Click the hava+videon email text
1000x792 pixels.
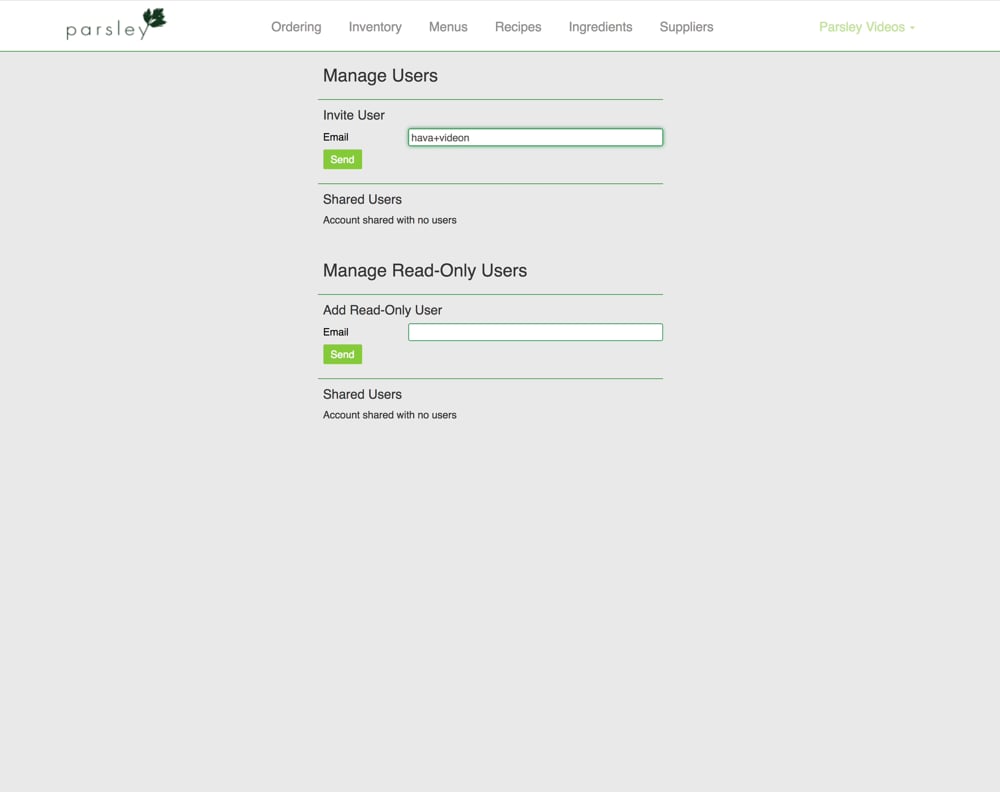[x=440, y=137]
